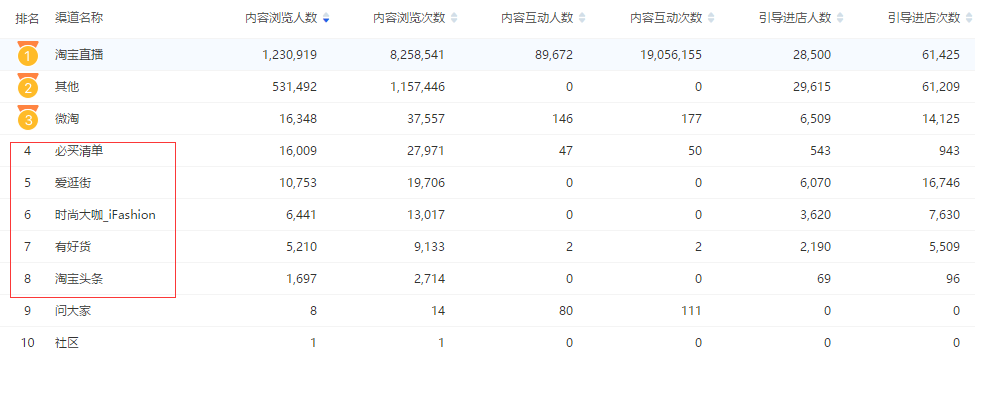Click the value 14,125
The width and height of the screenshot is (996, 394).
click(941, 119)
